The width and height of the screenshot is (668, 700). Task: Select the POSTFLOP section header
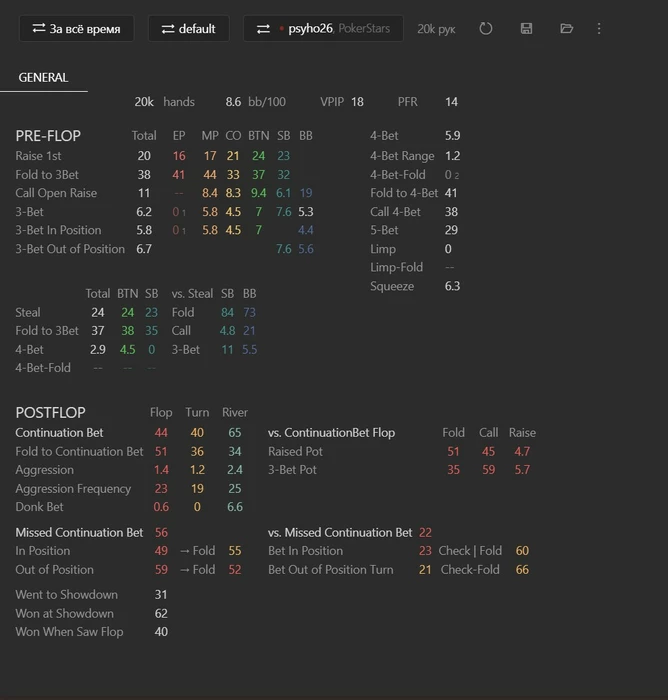(x=50, y=412)
